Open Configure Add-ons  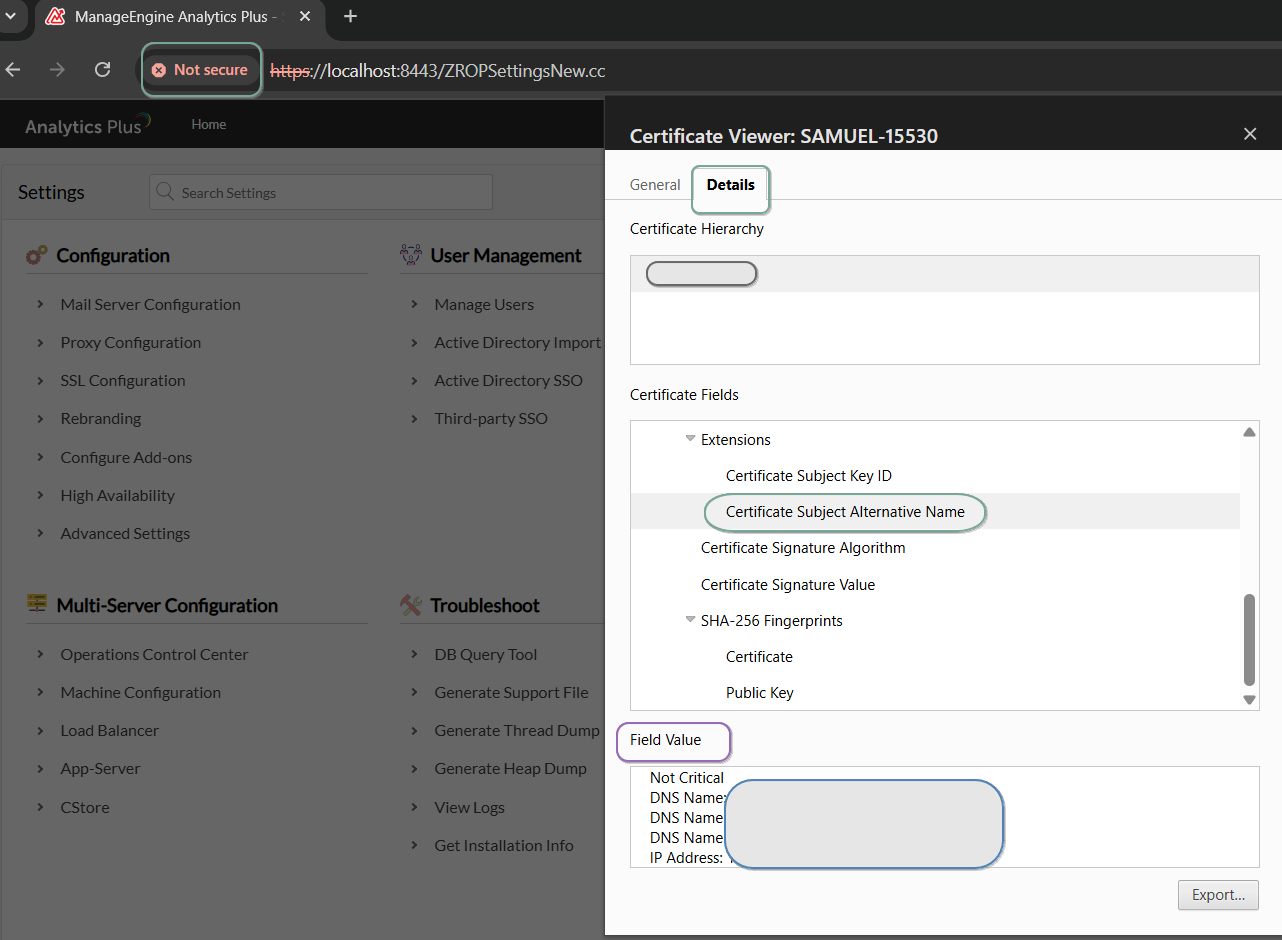point(126,457)
